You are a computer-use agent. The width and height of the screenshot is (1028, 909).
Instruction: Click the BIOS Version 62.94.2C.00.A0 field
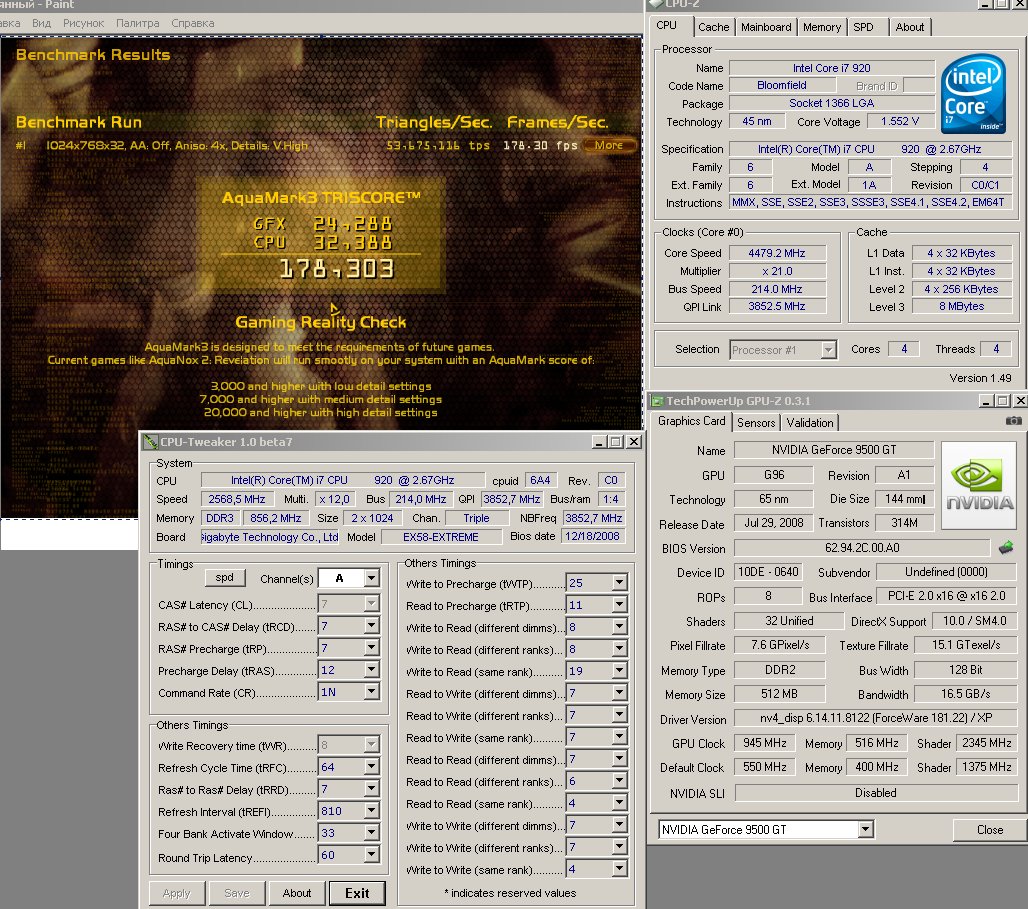tap(861, 548)
